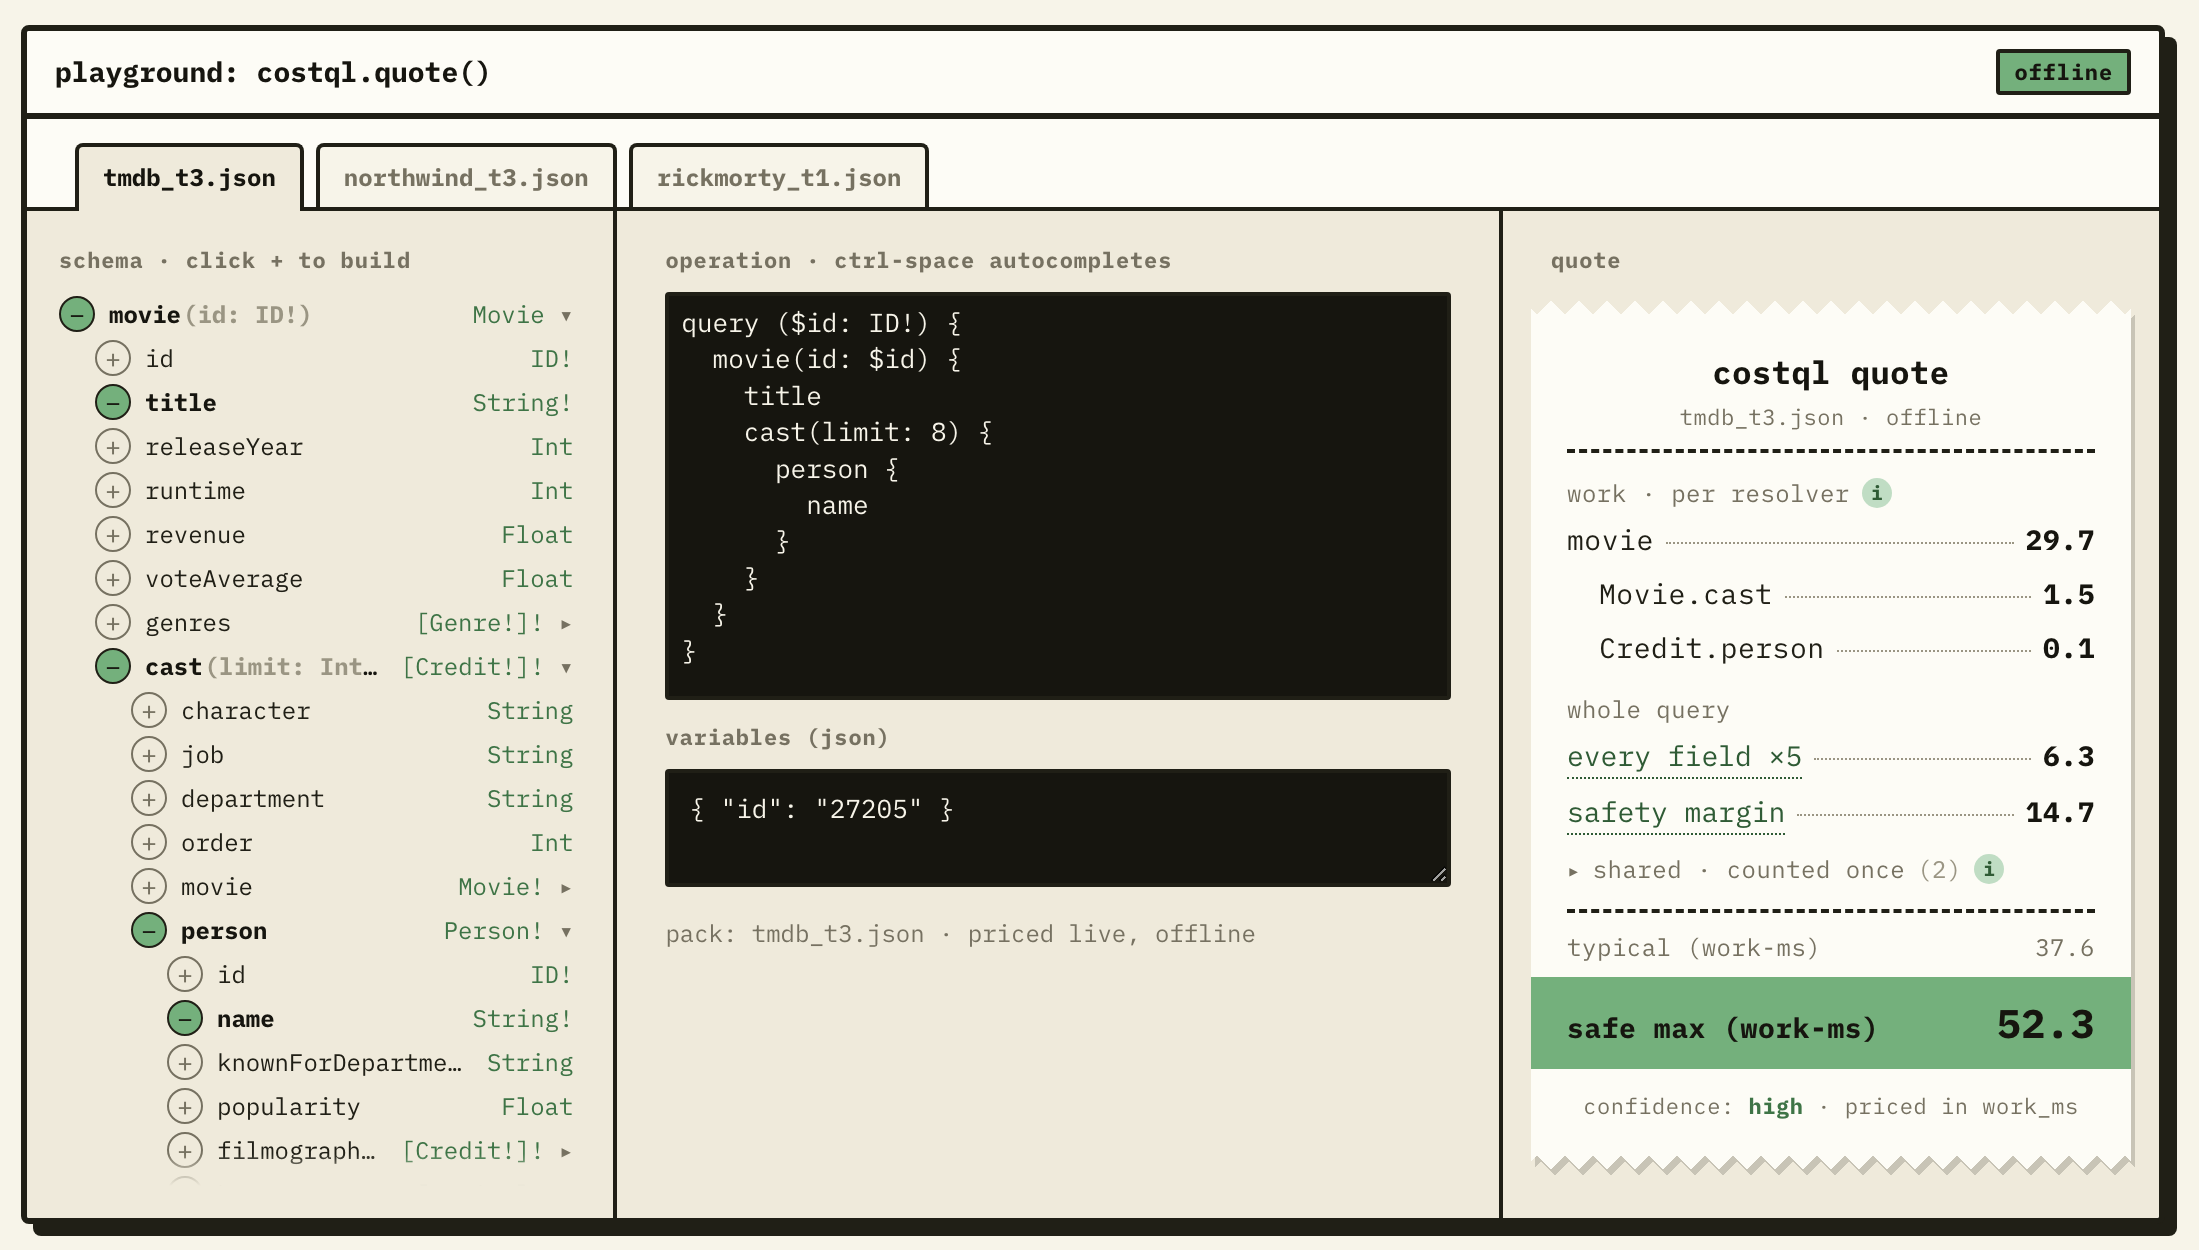Collapse the person Person! node arrow

[566, 932]
